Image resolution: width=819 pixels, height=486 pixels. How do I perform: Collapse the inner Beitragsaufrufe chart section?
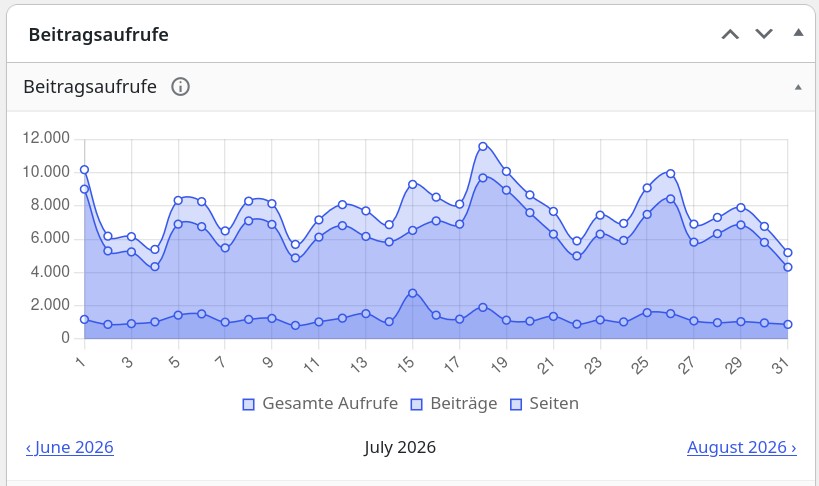(x=798, y=87)
